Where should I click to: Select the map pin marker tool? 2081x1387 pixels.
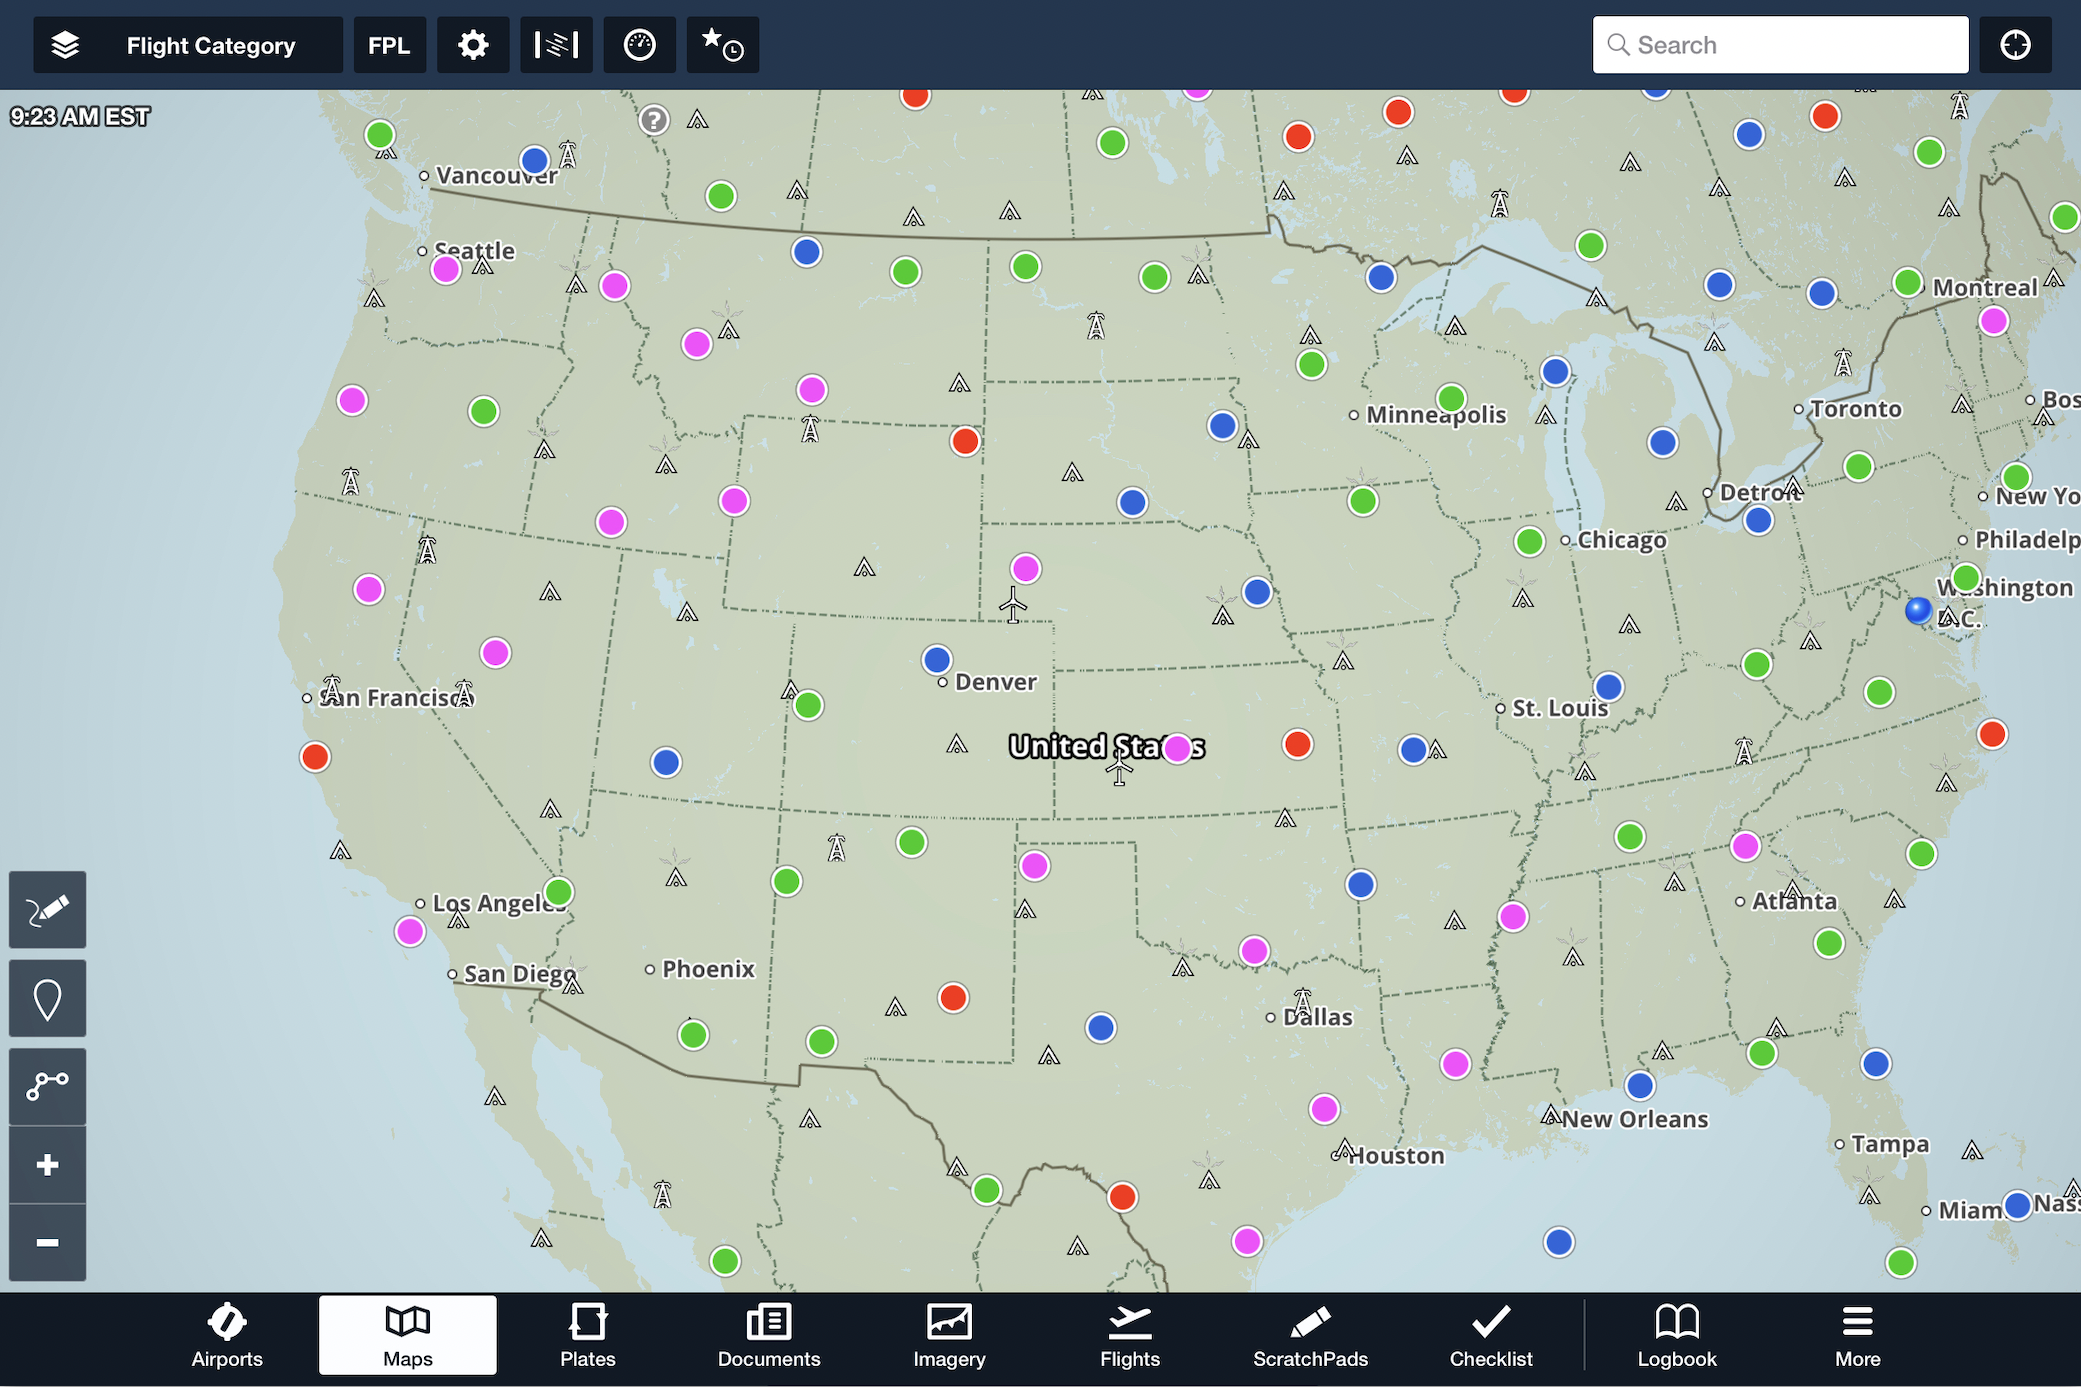pos(47,998)
